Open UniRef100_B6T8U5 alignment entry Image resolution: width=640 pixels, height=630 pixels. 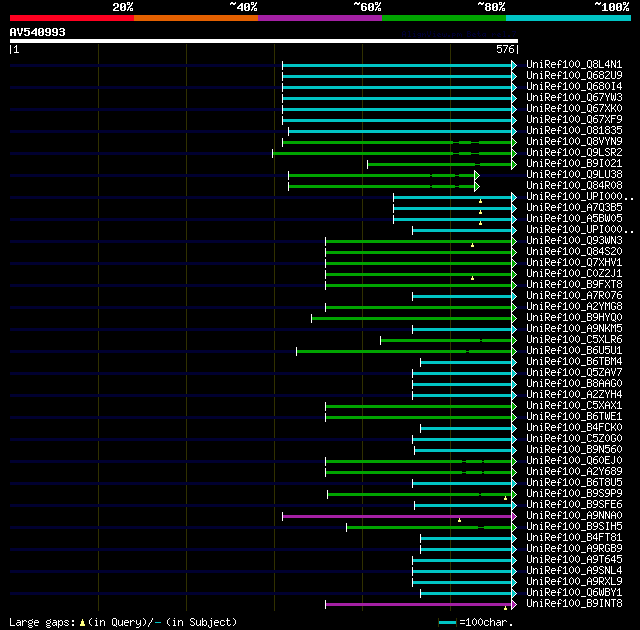[x=574, y=483]
